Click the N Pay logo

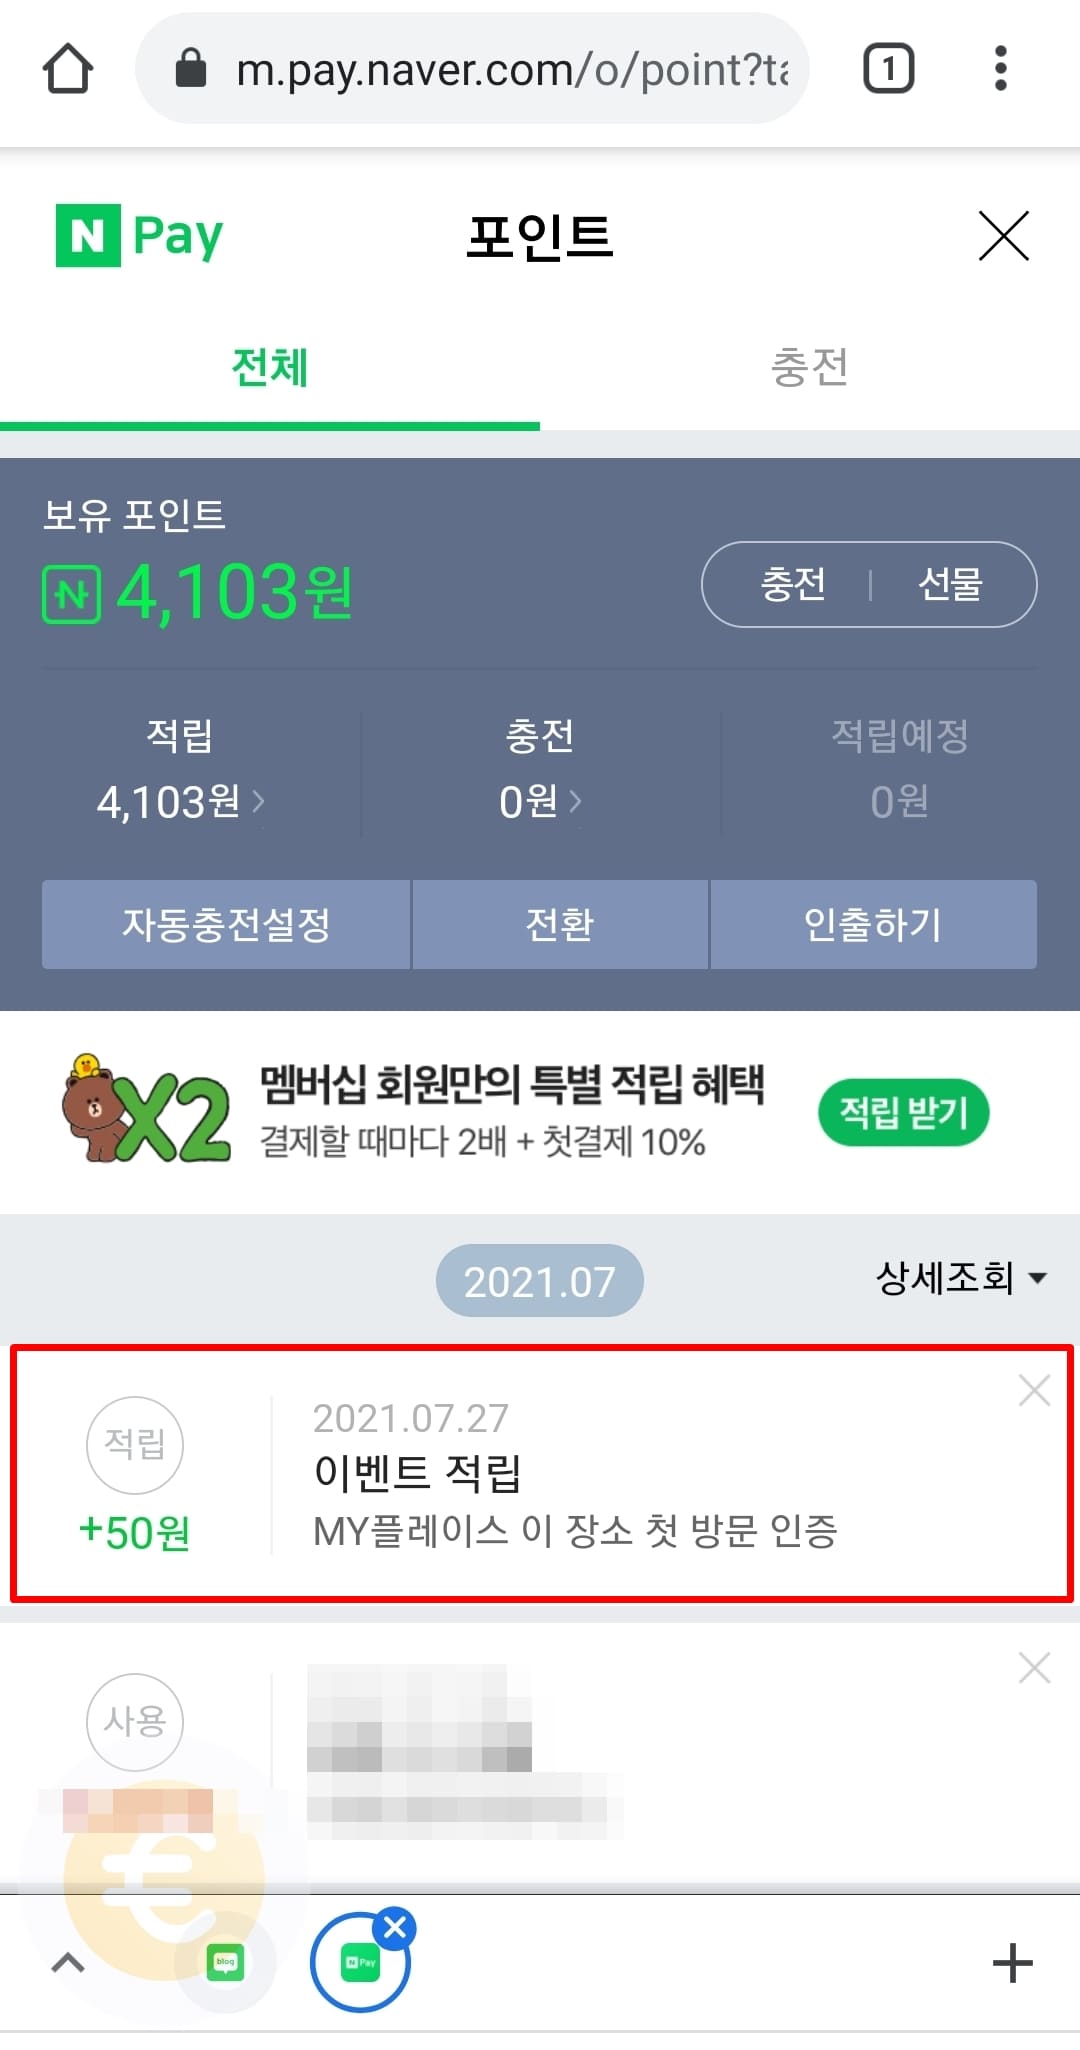click(x=139, y=236)
